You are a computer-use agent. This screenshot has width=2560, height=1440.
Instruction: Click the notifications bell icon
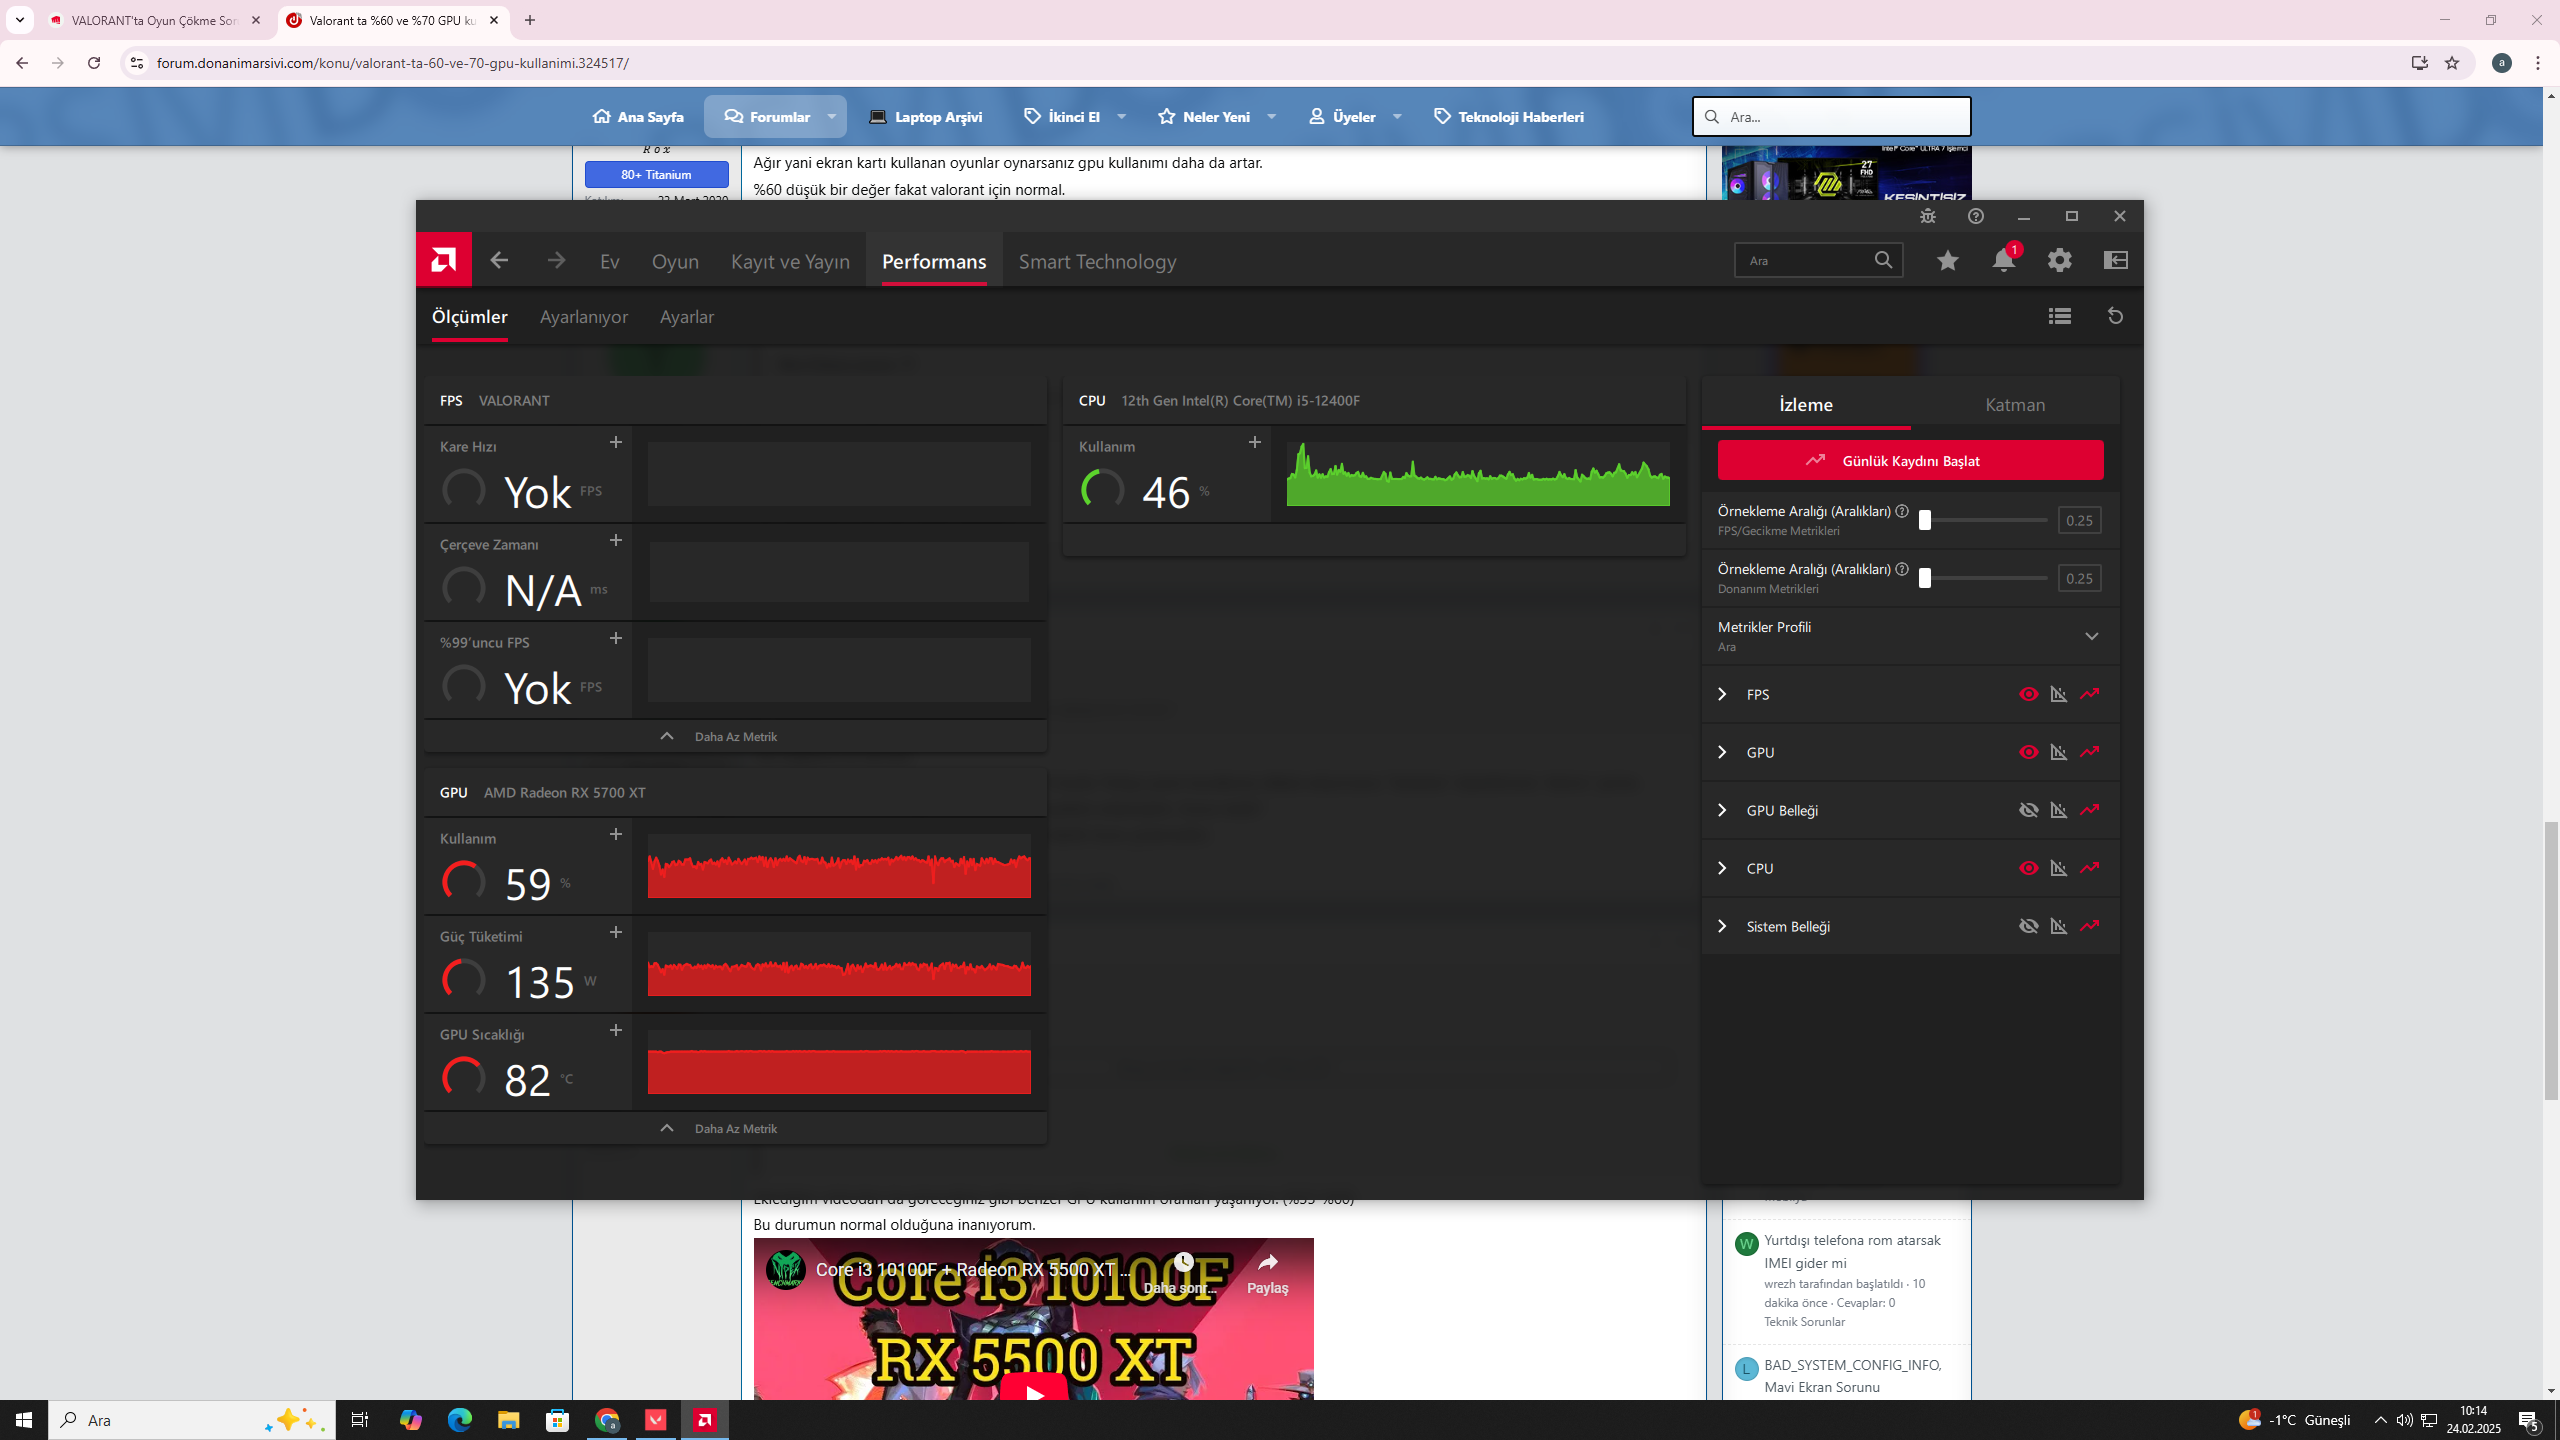point(2003,261)
